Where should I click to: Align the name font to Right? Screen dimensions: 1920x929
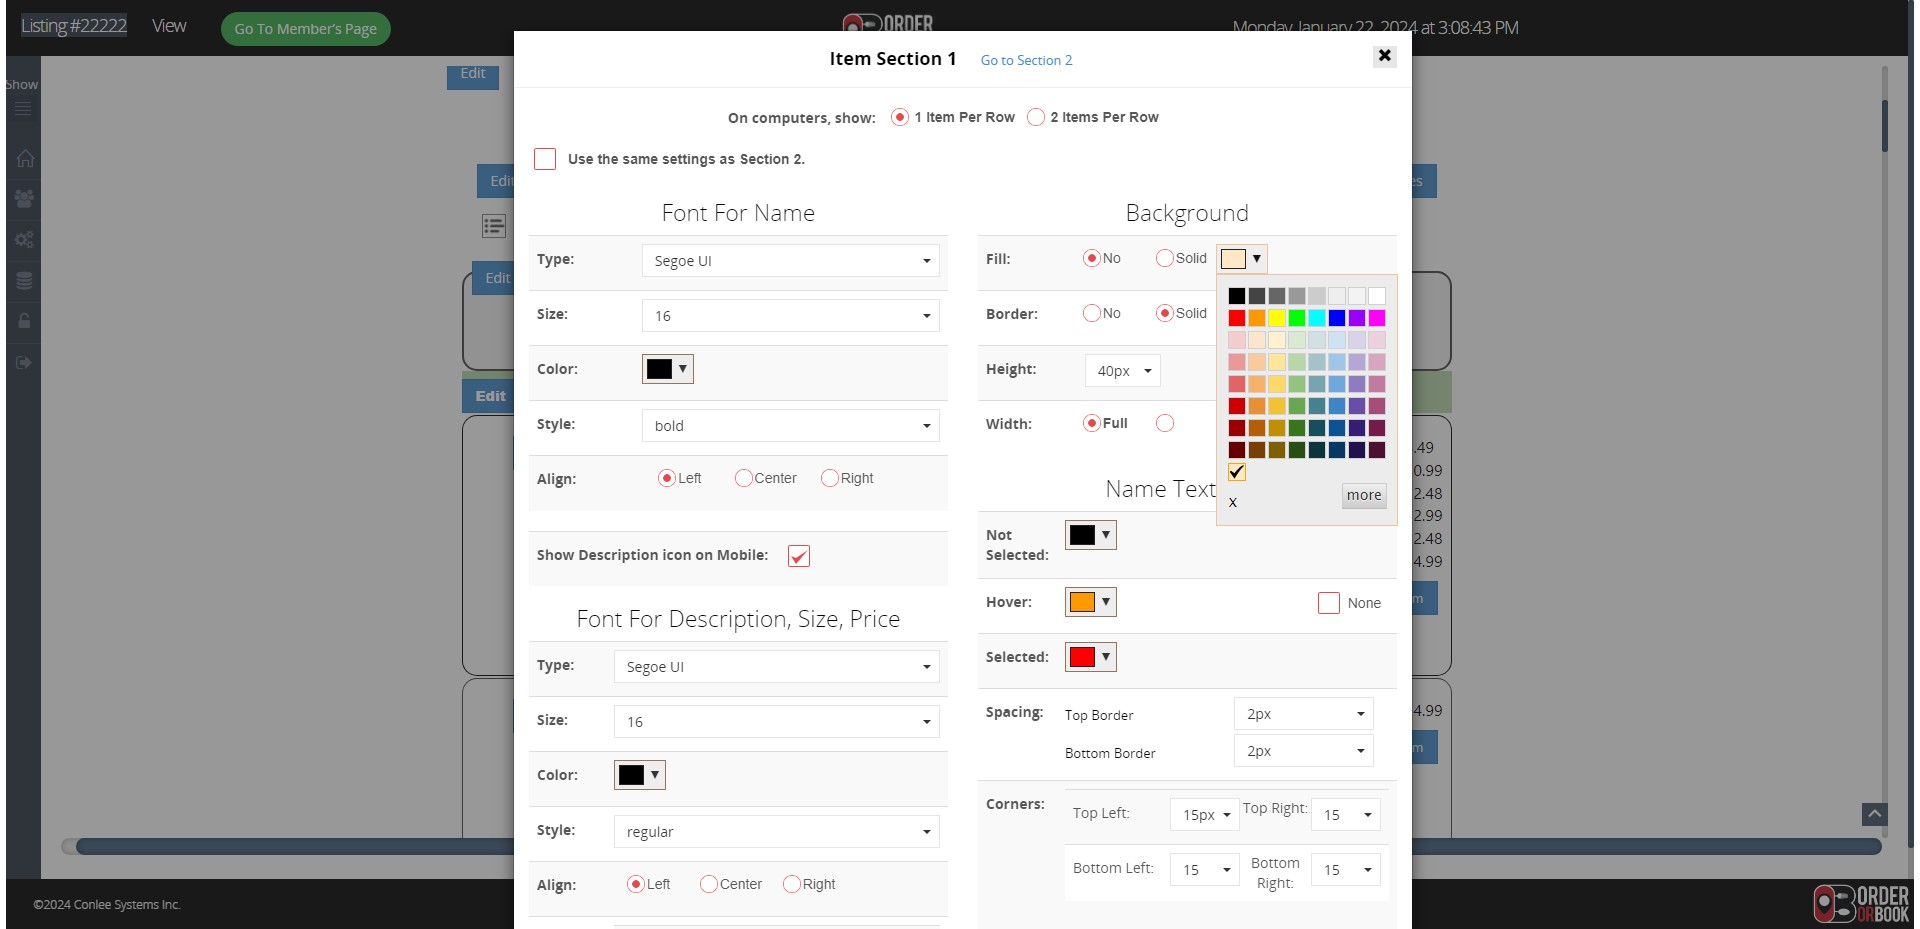coord(829,478)
